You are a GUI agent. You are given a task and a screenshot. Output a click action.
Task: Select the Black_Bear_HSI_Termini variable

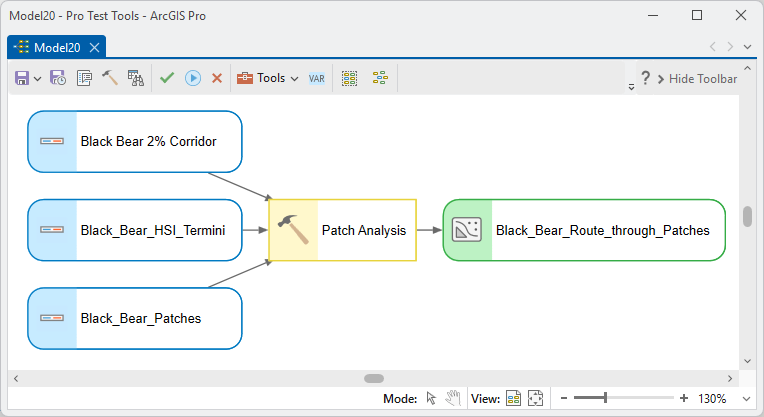135,230
